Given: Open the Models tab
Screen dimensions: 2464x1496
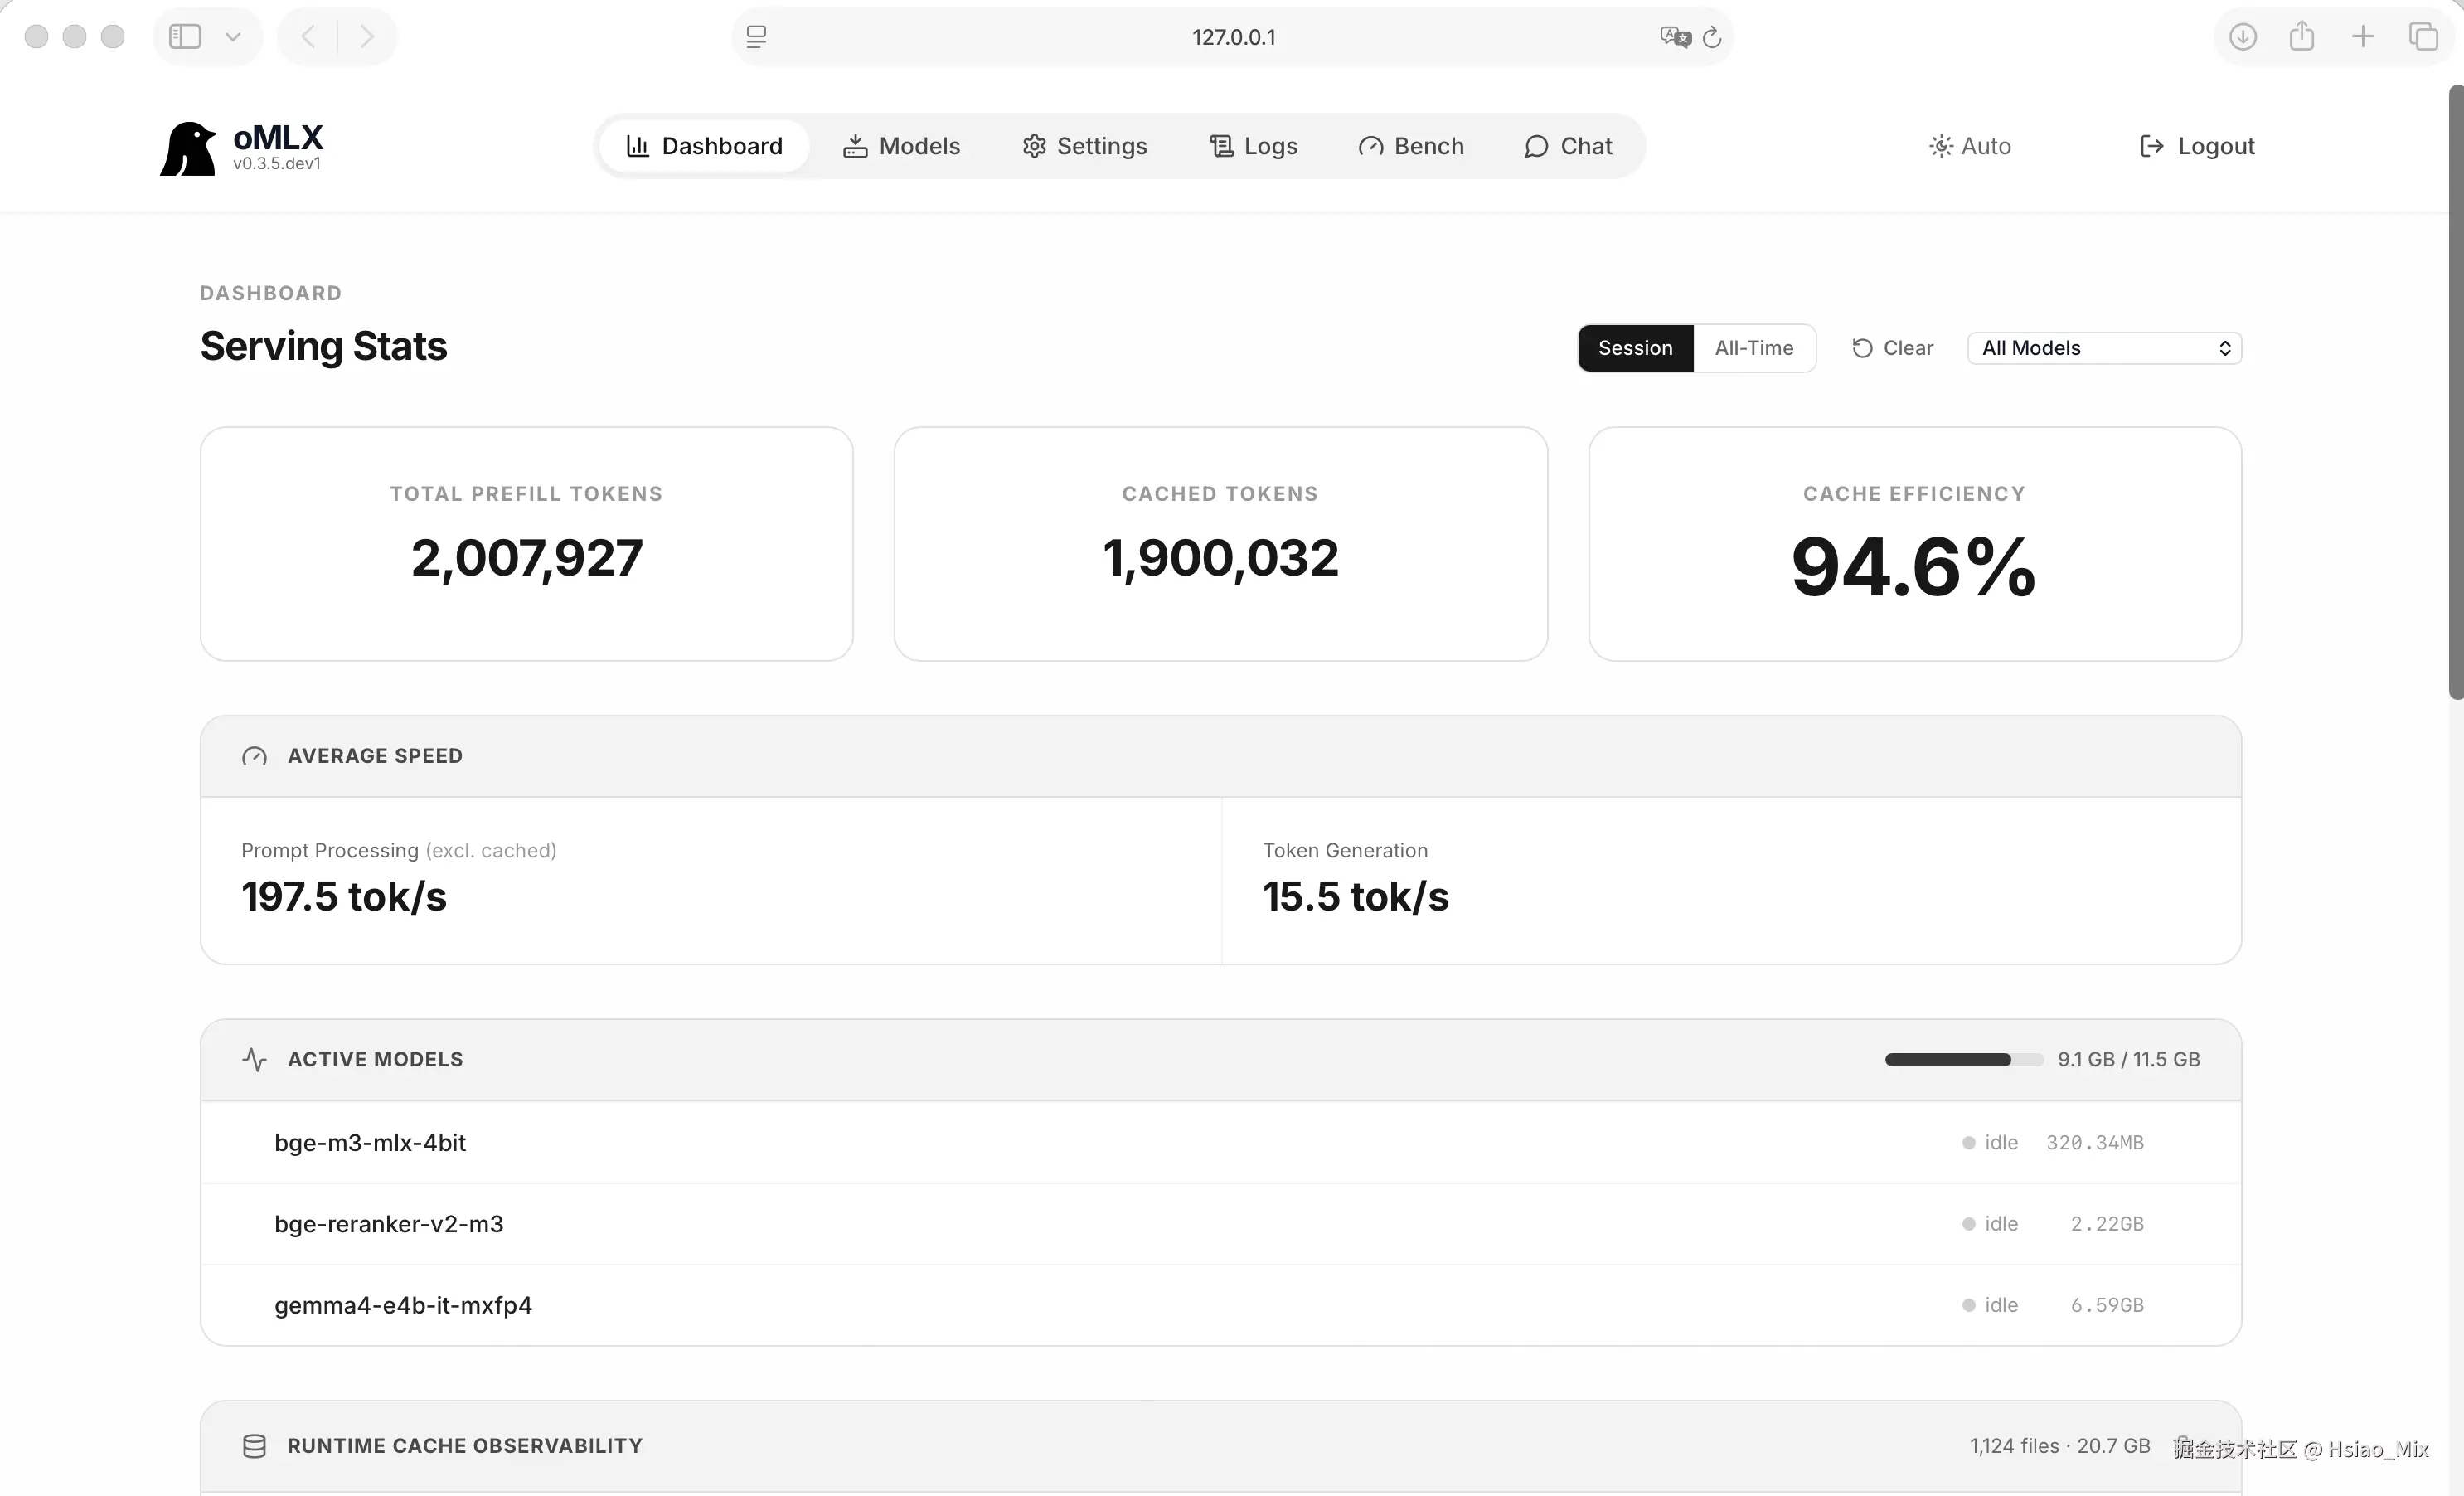Looking at the screenshot, I should 902,146.
